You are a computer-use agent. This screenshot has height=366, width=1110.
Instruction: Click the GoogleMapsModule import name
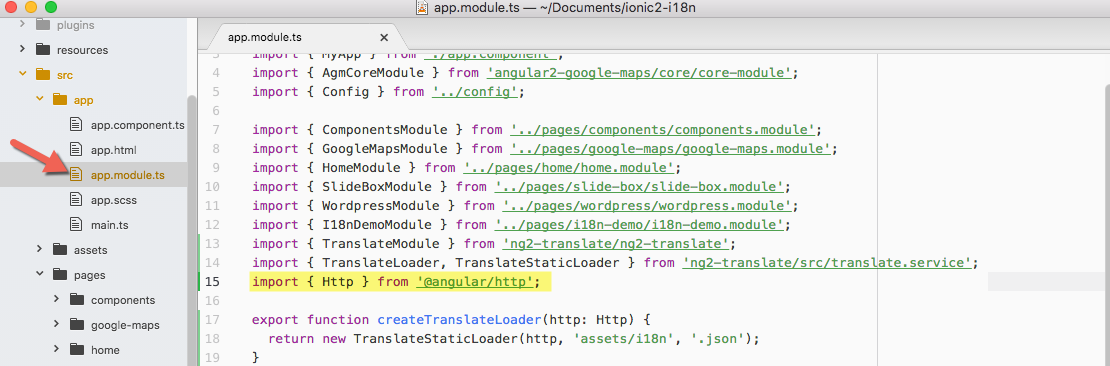[384, 149]
